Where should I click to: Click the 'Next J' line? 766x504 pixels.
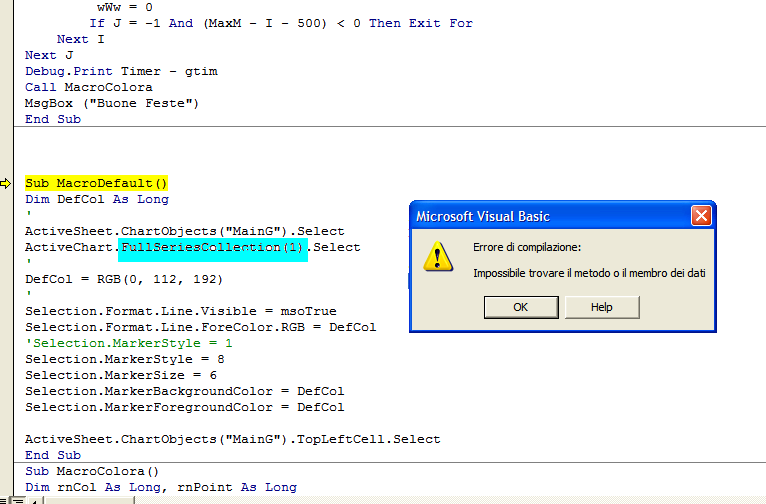point(49,55)
